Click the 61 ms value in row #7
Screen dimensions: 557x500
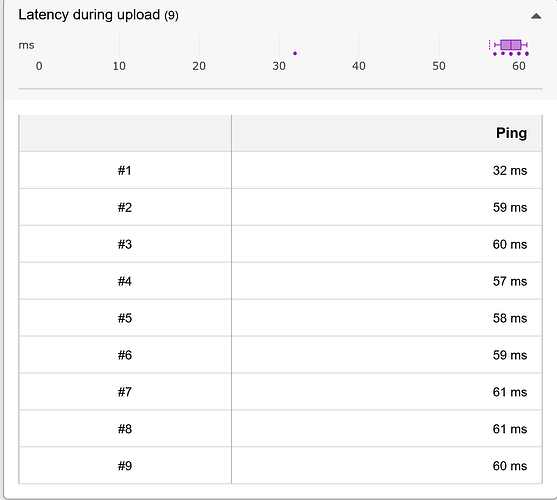510,392
